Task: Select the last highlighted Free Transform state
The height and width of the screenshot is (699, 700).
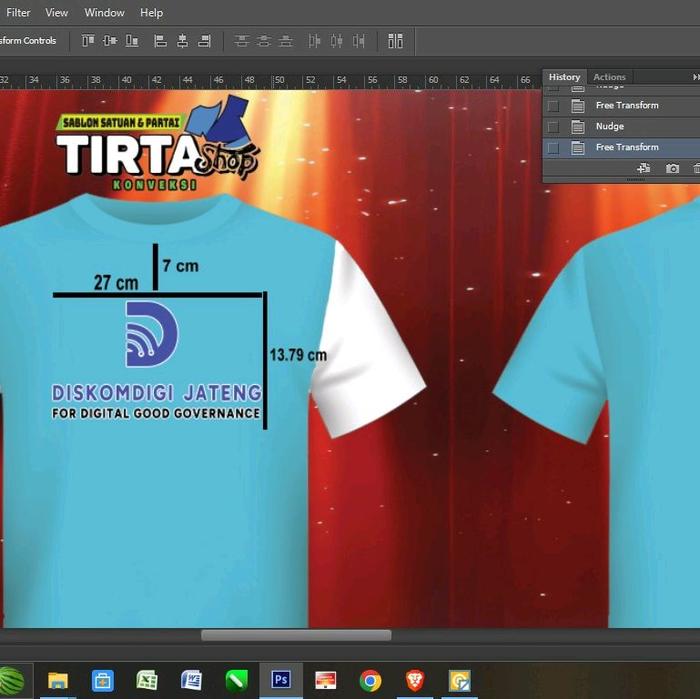Action: coord(621,147)
